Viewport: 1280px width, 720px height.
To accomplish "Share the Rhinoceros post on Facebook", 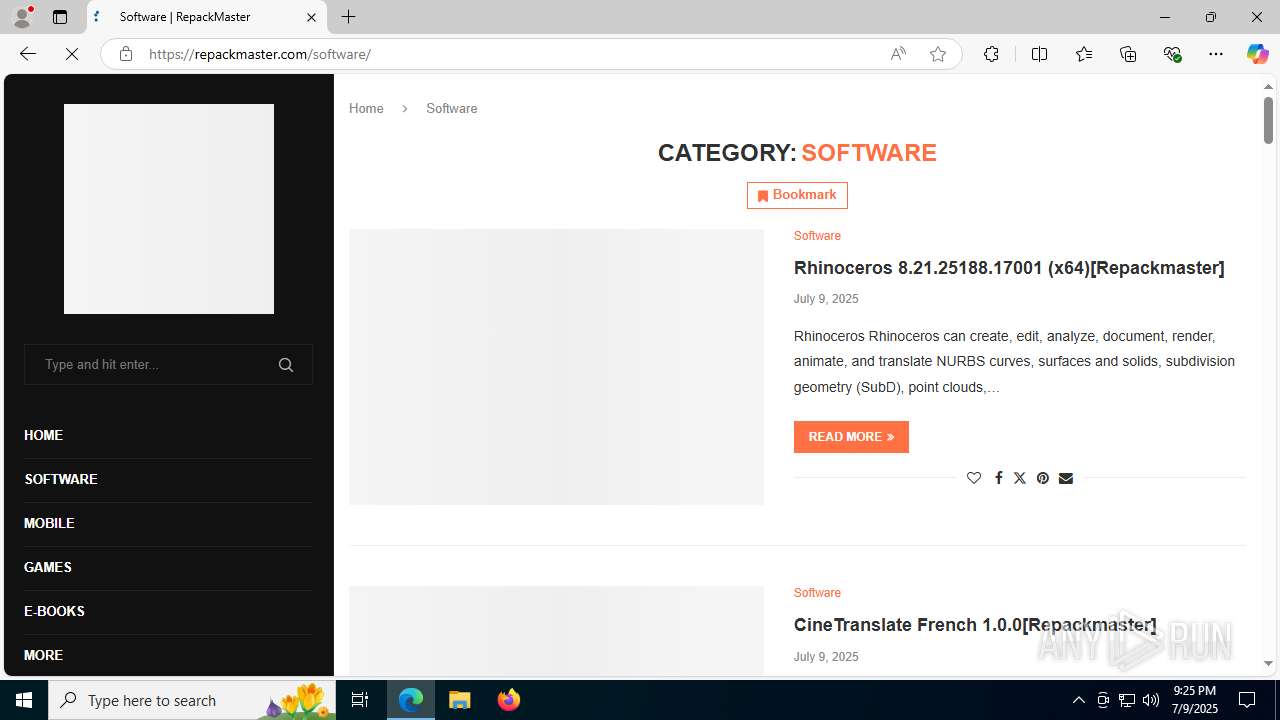I will [998, 478].
